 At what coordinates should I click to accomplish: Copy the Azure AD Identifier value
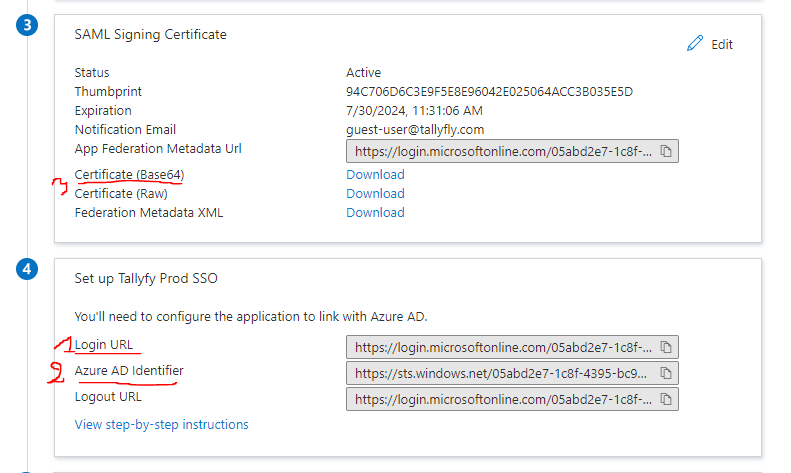[666, 373]
